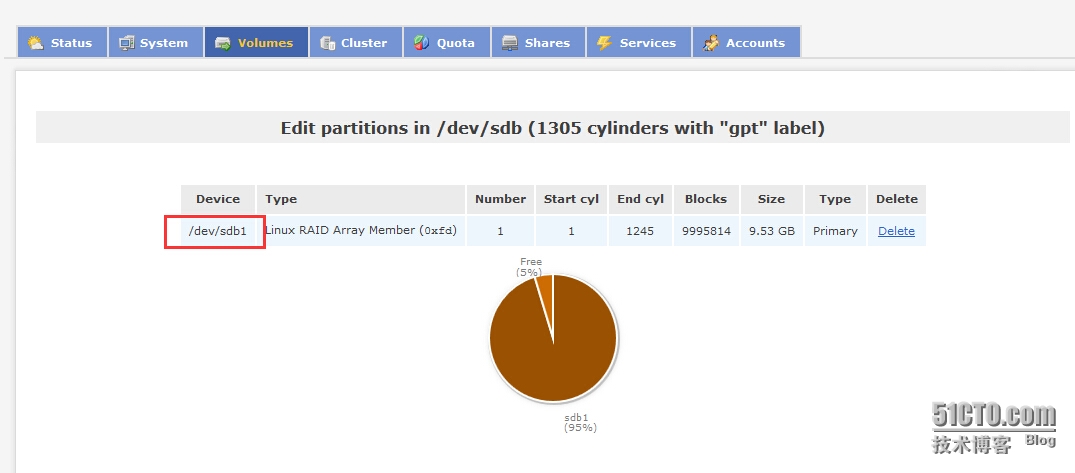1075x473 pixels.
Task: Click the 9995814 blocks value
Action: (706, 231)
